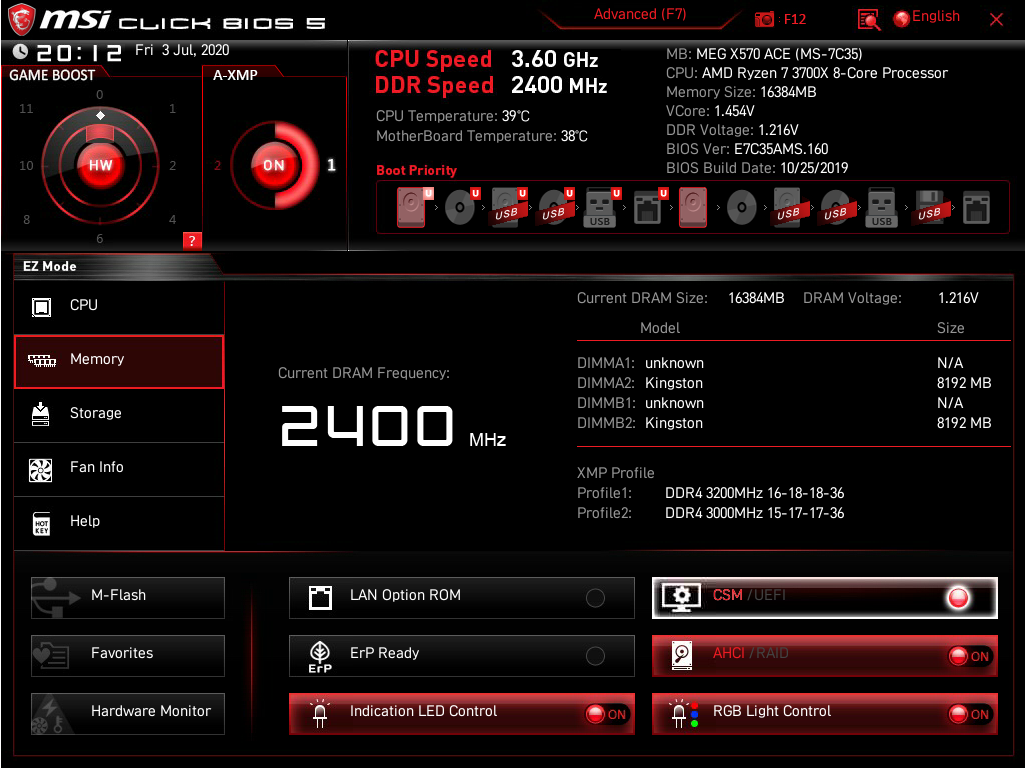Select the legacy hard disk boot icon without U badge
Screen dimensions: 1026x770
693,207
